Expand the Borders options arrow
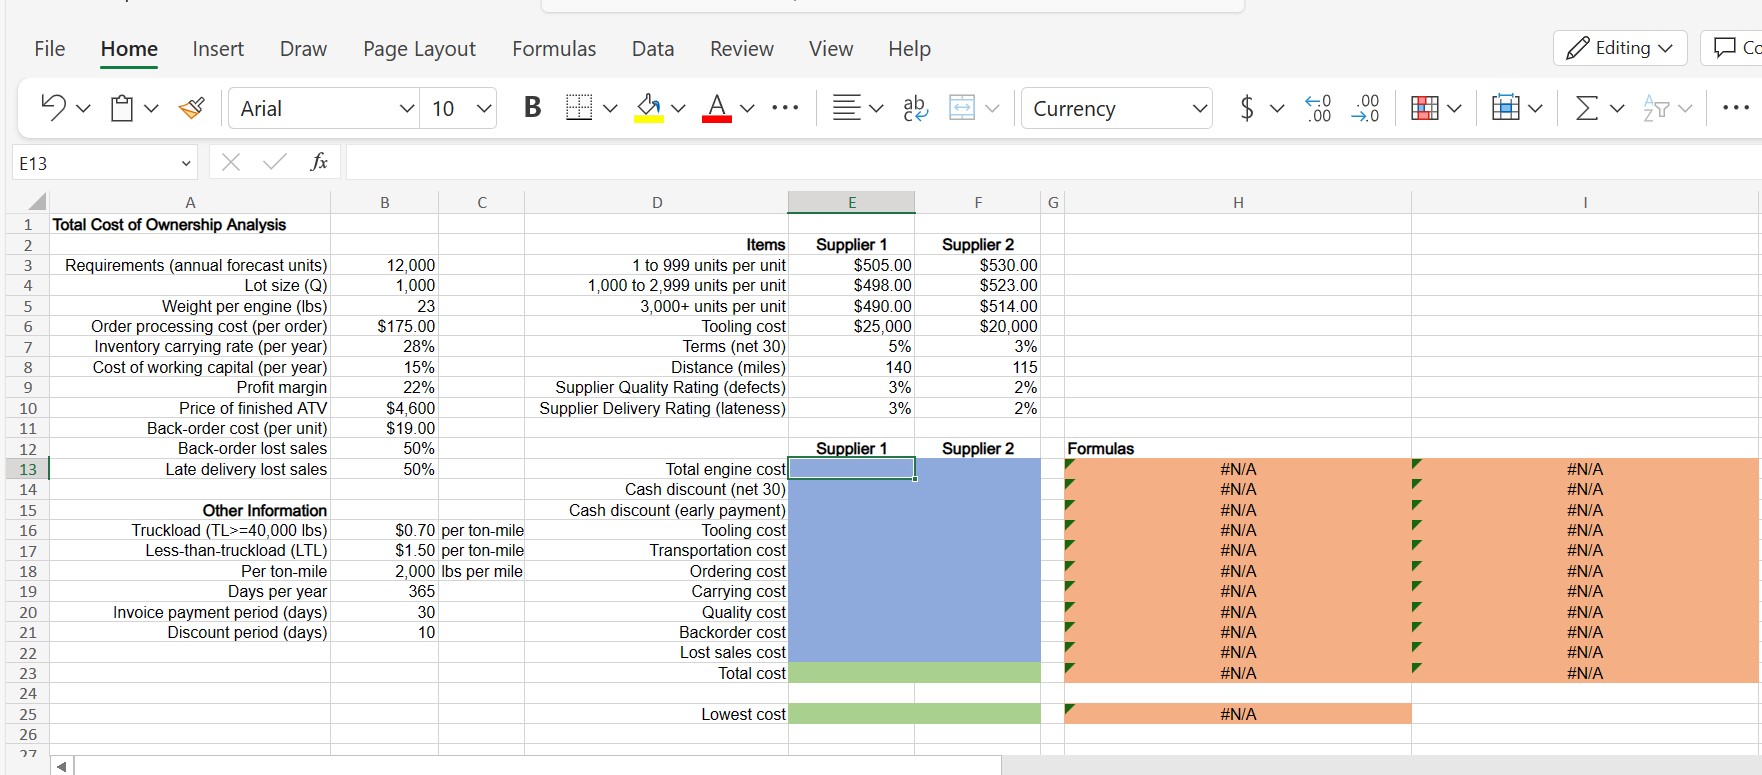 [610, 108]
